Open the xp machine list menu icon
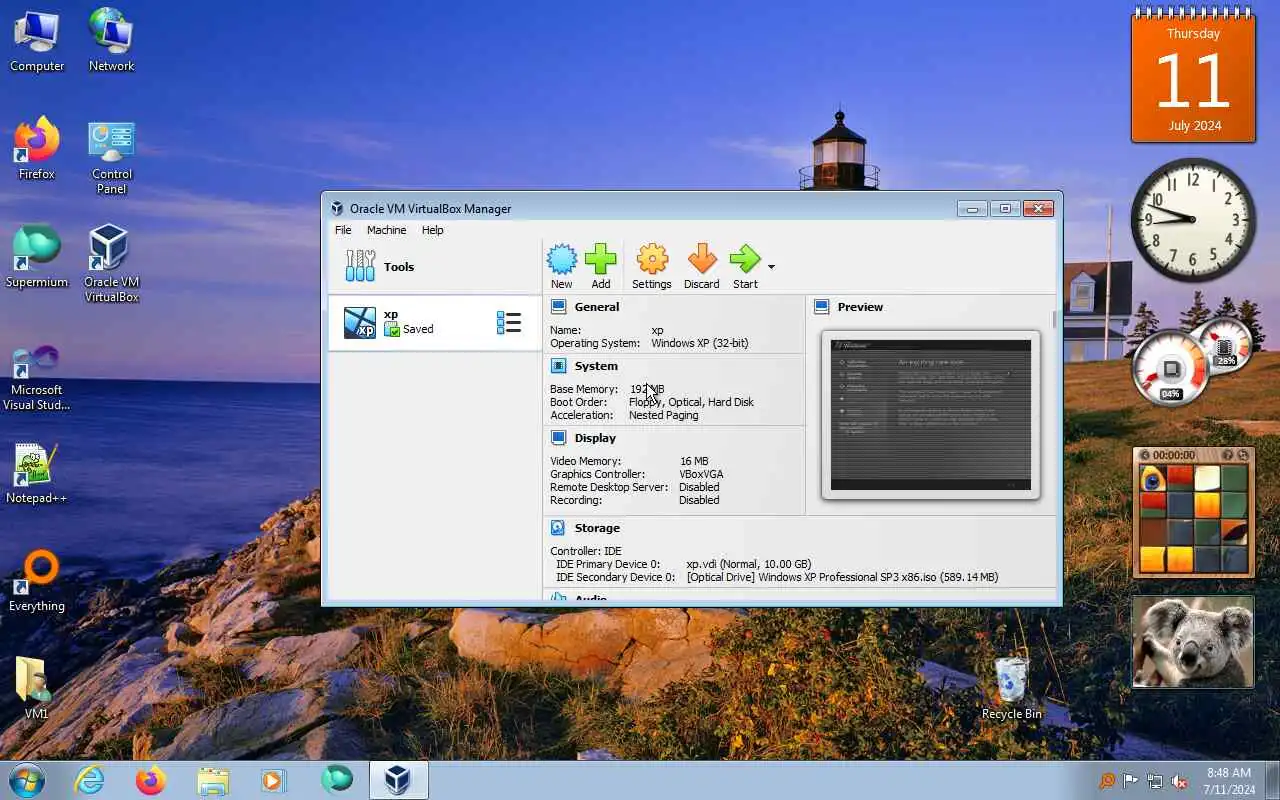The image size is (1280, 800). [509, 322]
